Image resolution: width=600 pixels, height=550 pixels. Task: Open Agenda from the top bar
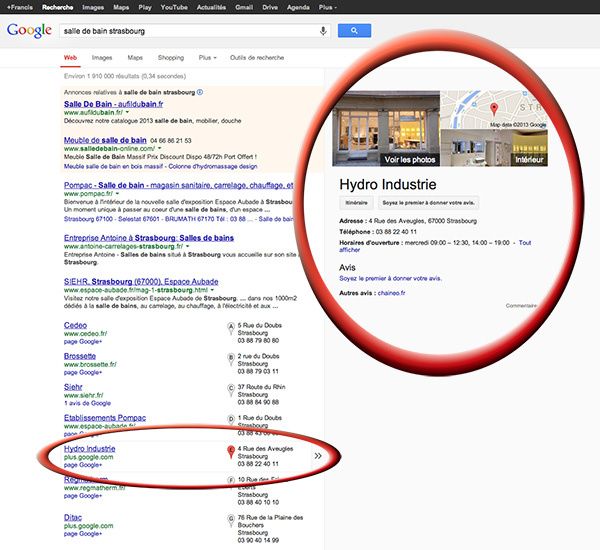pyautogui.click(x=298, y=7)
